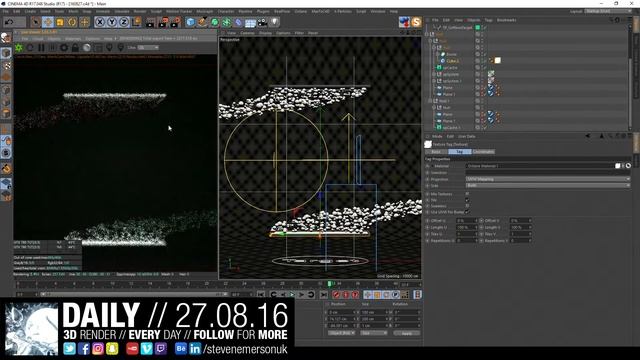Viewport: 640px width, 360px height.
Task: Open the Side dropdown
Action: [x=548, y=185]
